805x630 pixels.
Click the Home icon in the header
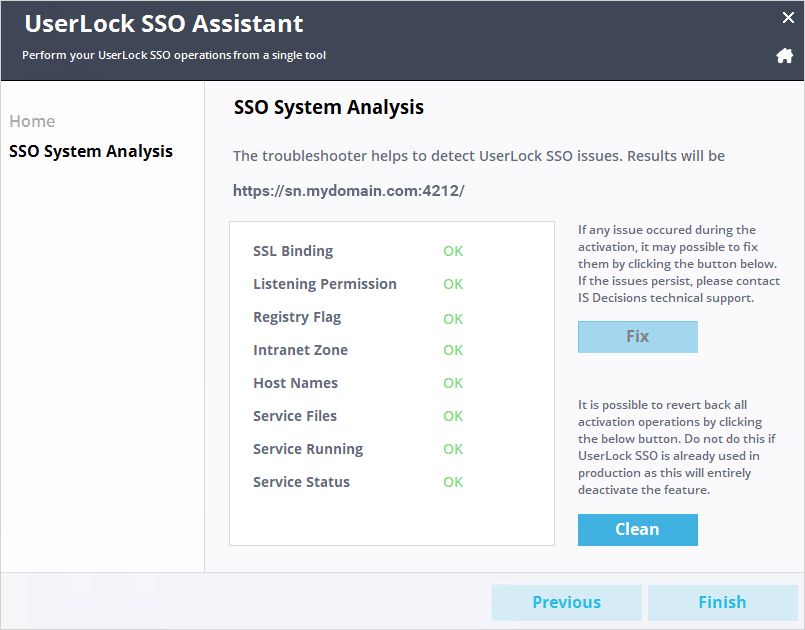[784, 55]
